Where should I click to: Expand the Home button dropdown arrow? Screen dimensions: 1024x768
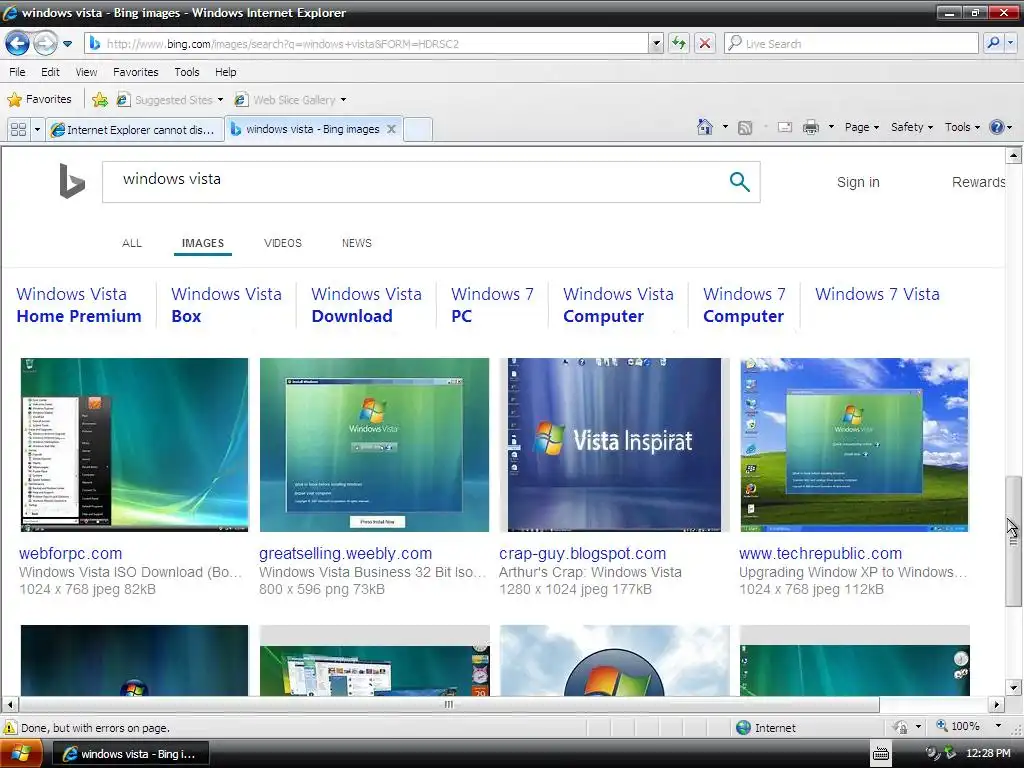tap(725, 127)
